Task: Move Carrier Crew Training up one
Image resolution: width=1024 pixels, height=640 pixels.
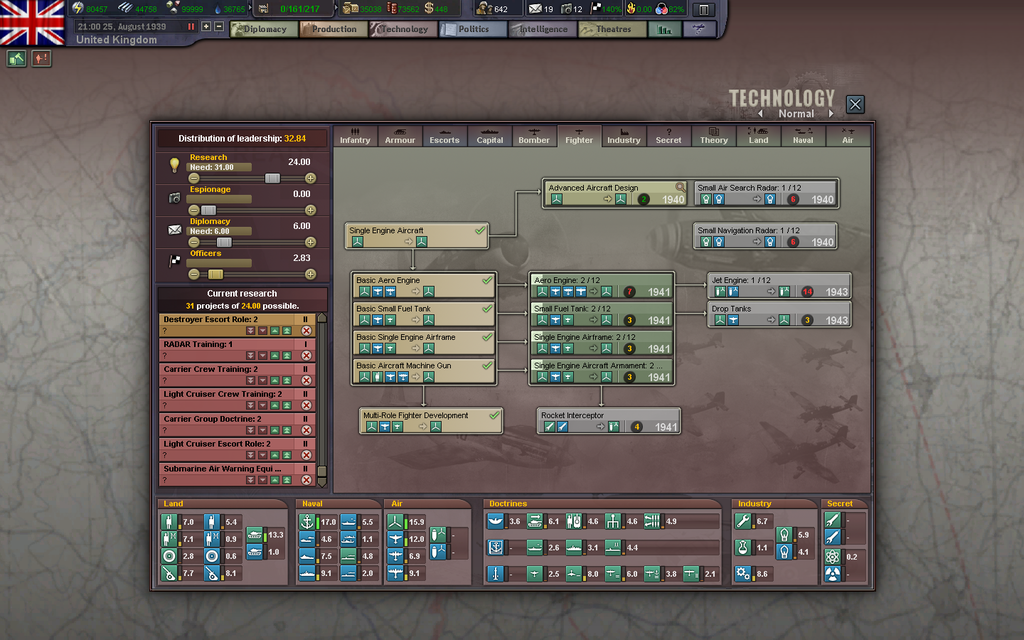Action: (x=275, y=381)
